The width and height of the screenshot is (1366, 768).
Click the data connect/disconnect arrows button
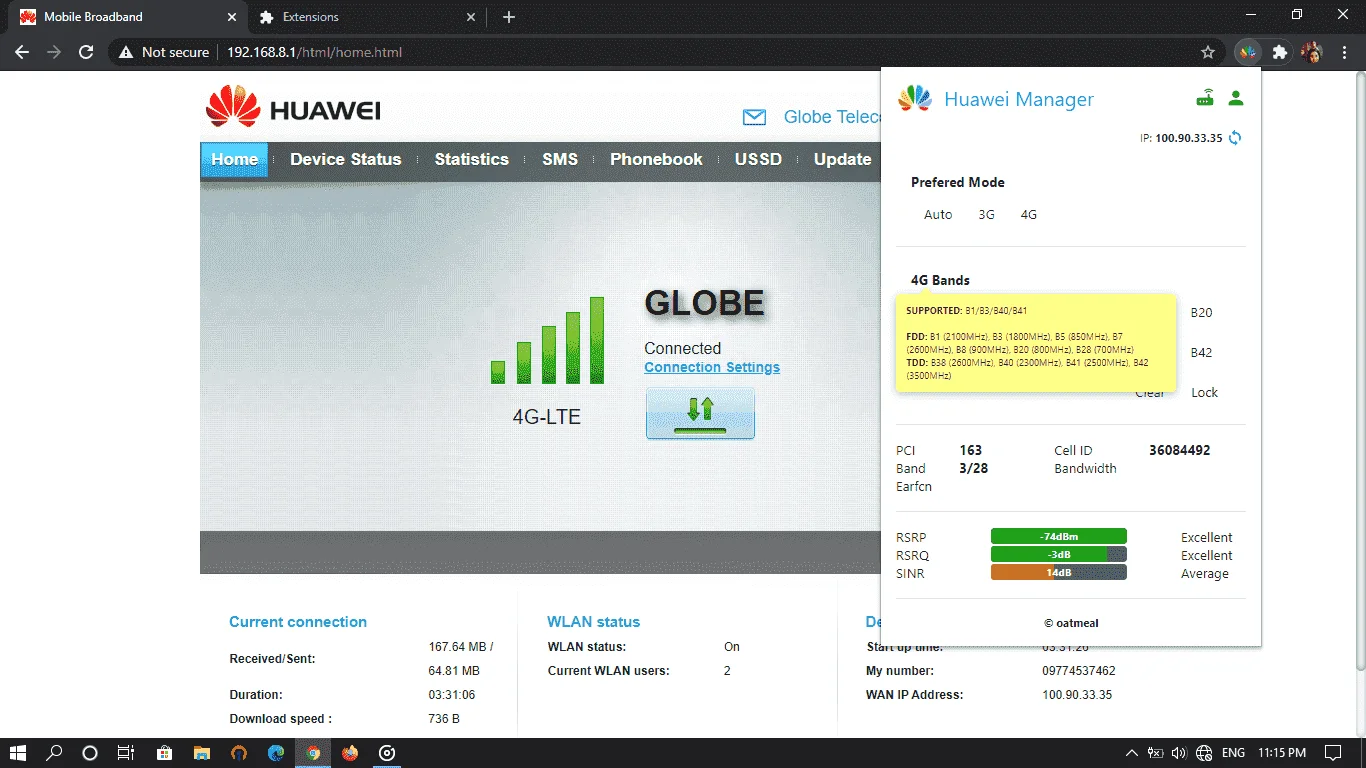(700, 413)
